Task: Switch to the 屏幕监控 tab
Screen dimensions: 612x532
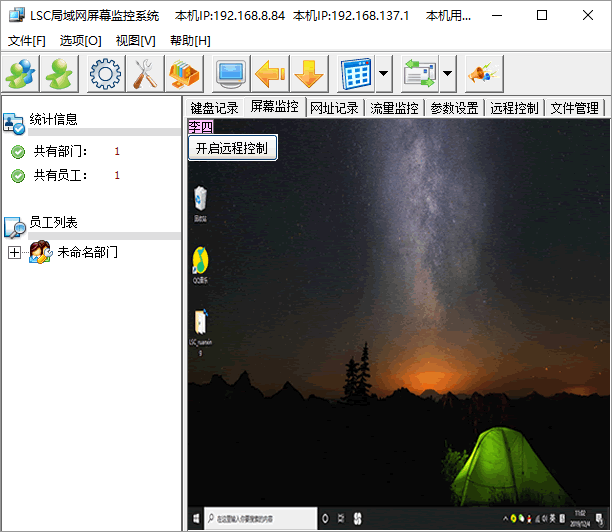Action: click(x=274, y=107)
